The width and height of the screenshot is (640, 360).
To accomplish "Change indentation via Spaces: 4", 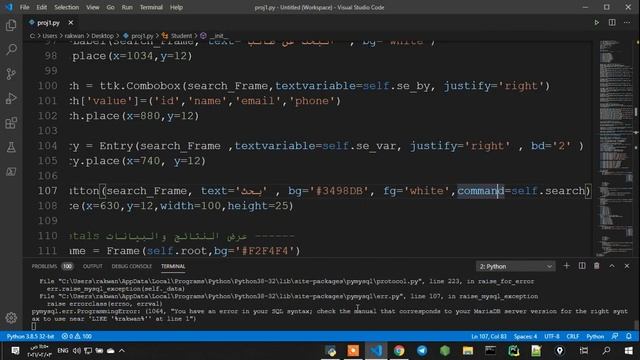I will (x=525, y=336).
